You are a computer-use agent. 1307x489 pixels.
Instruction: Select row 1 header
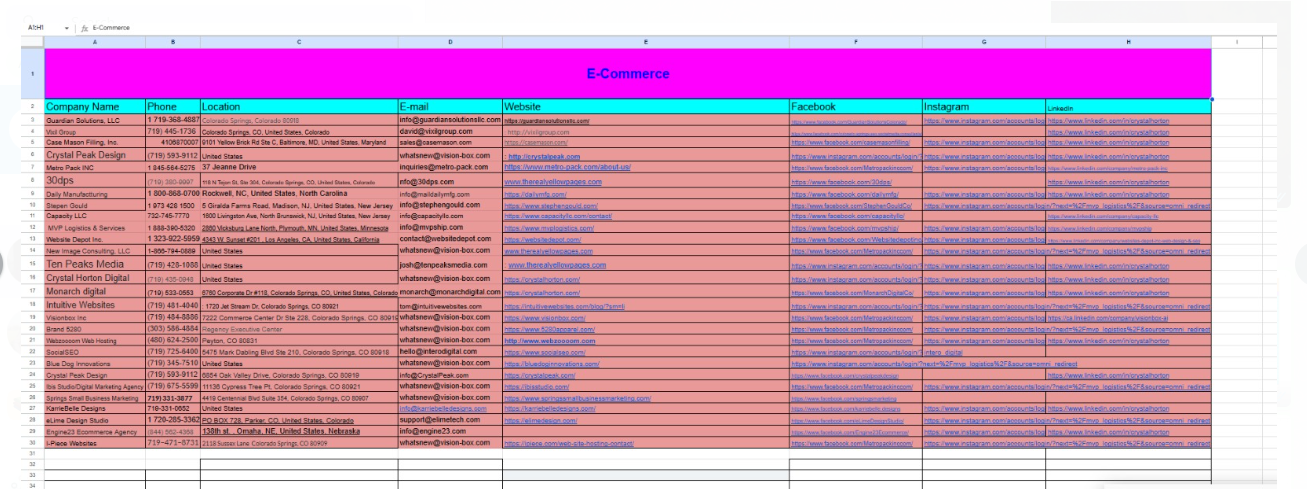tap(32, 73)
